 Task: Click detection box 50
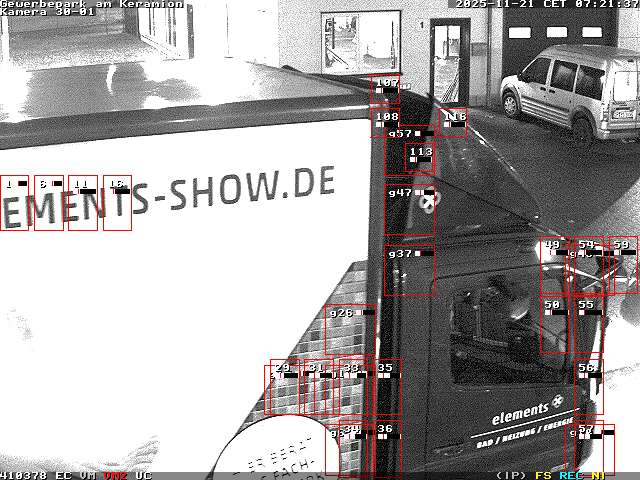556,325
